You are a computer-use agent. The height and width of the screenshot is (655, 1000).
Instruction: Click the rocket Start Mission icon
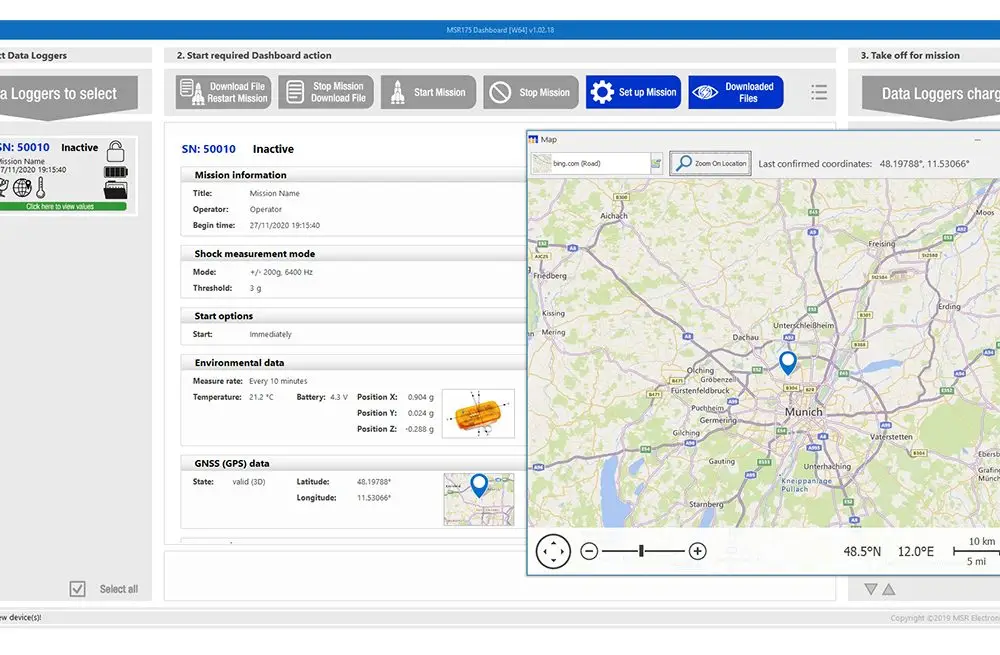[398, 92]
